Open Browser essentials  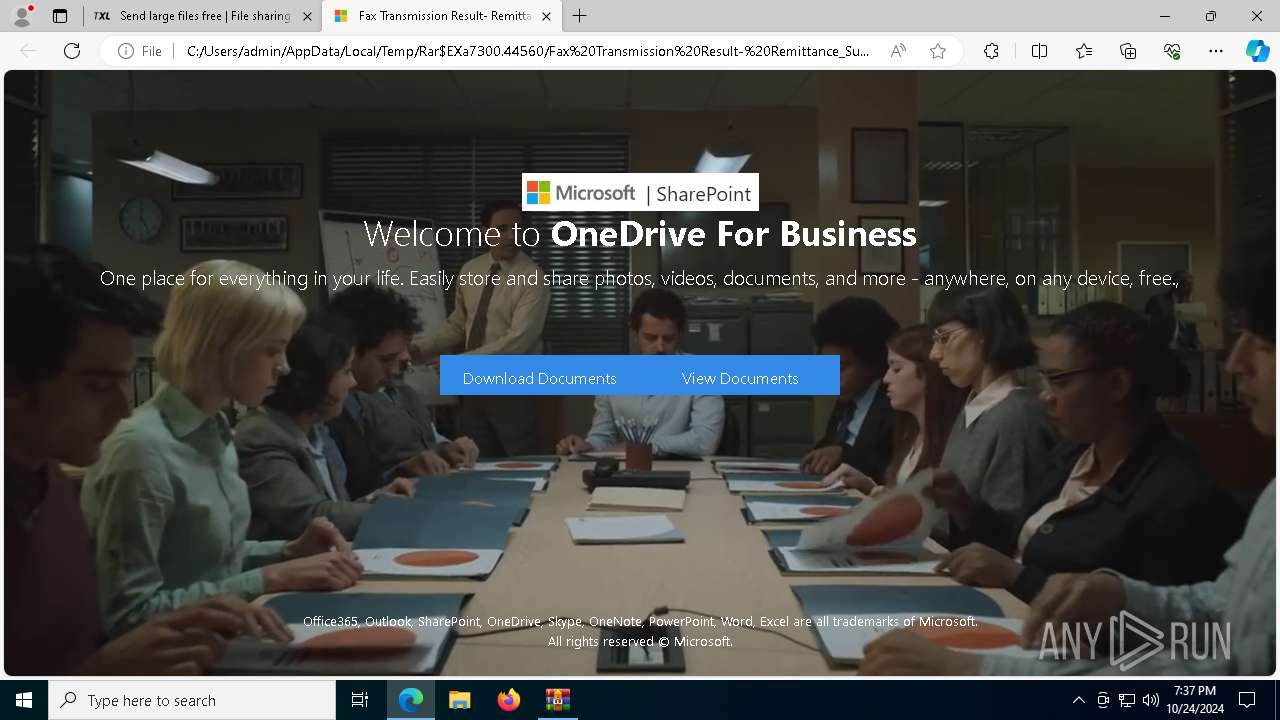coord(1172,51)
